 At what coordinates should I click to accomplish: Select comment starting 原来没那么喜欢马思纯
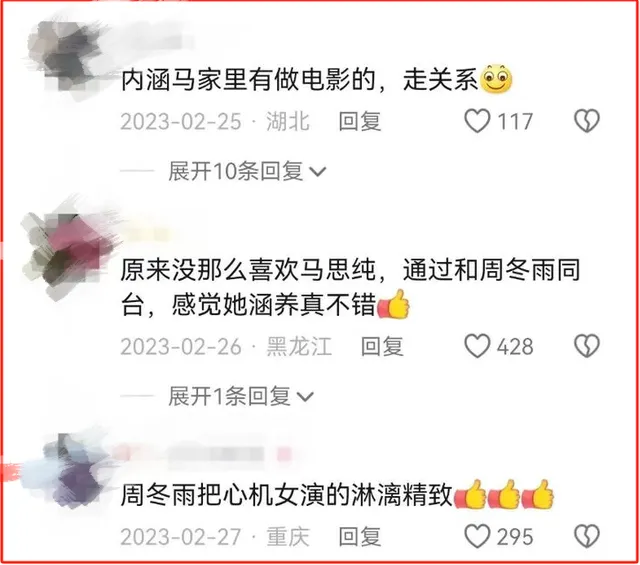pyautogui.click(x=350, y=287)
